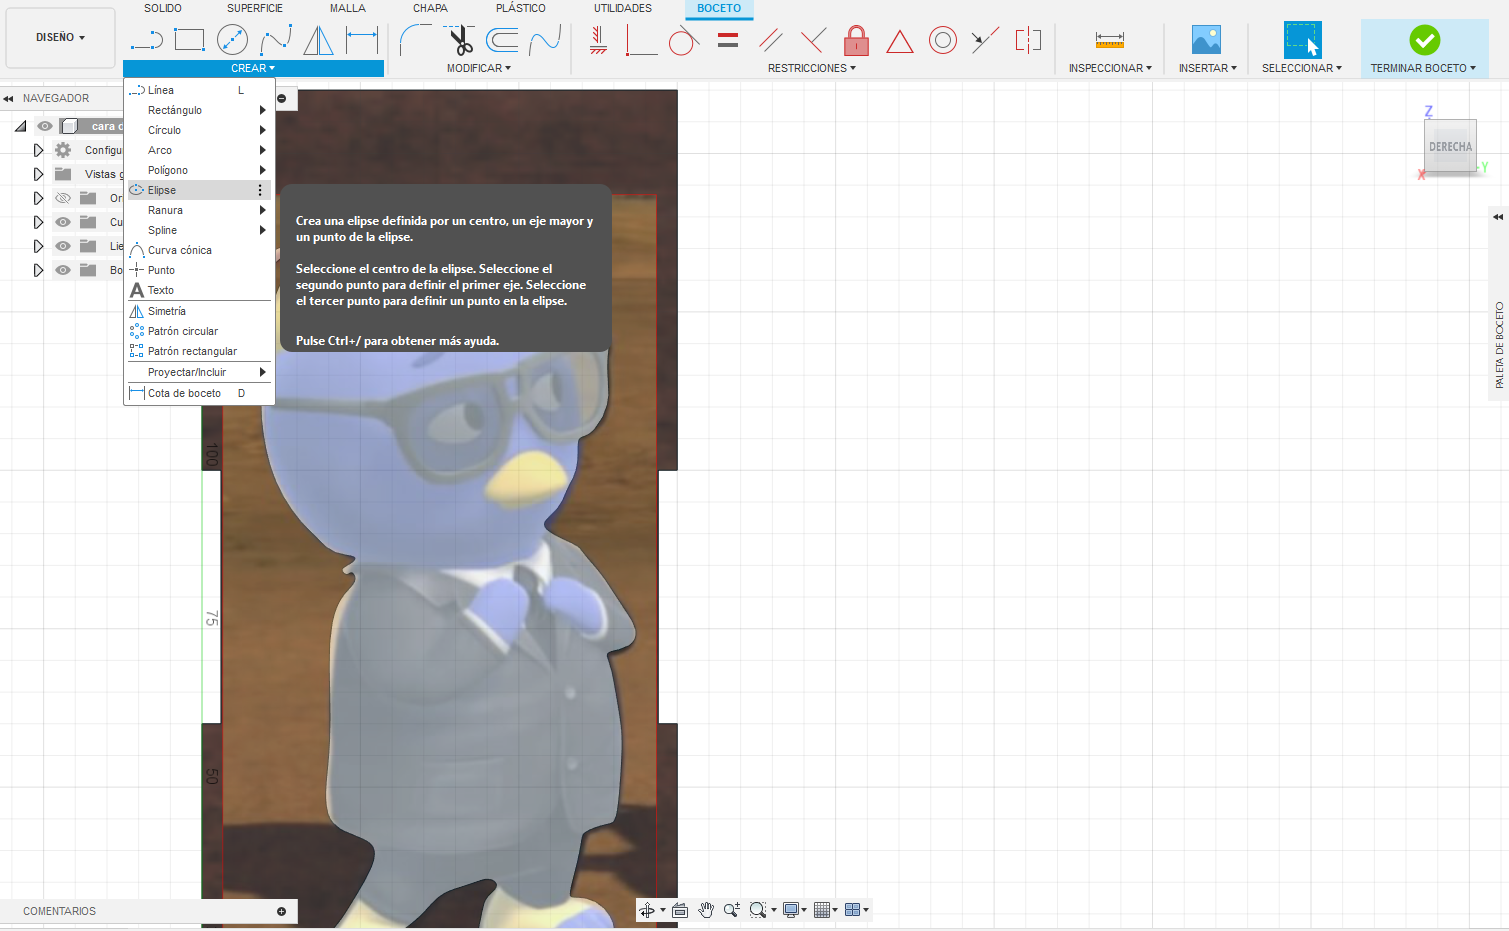Expand the COMENTARIOS panel with its circle button
Image resolution: width=1509 pixels, height=931 pixels.
pyautogui.click(x=281, y=911)
